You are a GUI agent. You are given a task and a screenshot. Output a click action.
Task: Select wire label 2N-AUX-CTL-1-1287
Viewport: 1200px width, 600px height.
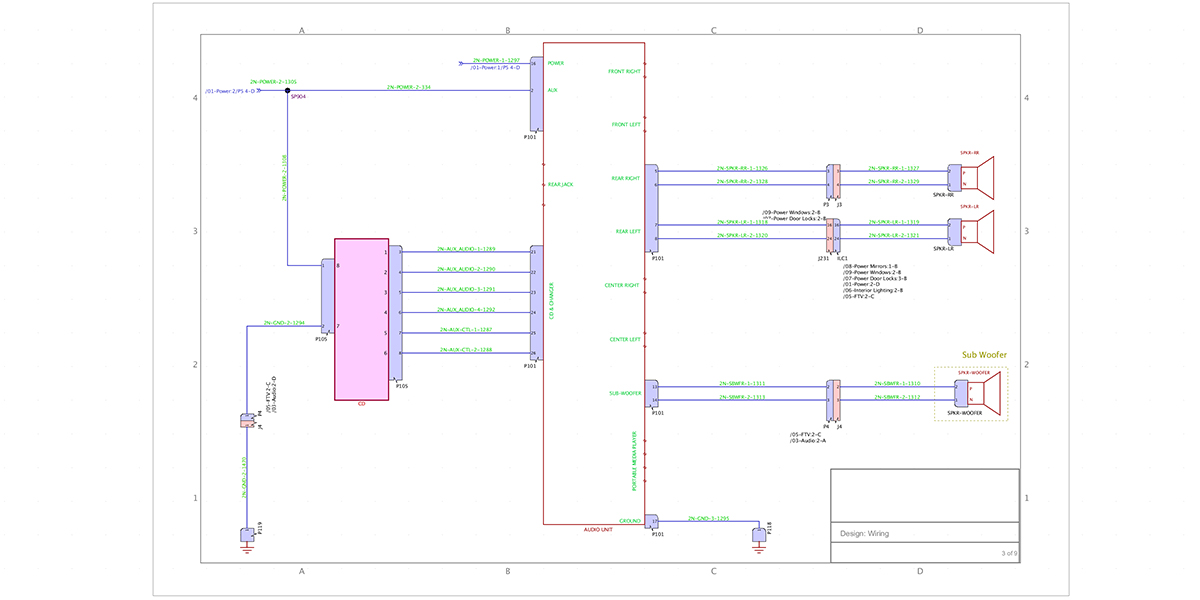tap(466, 329)
